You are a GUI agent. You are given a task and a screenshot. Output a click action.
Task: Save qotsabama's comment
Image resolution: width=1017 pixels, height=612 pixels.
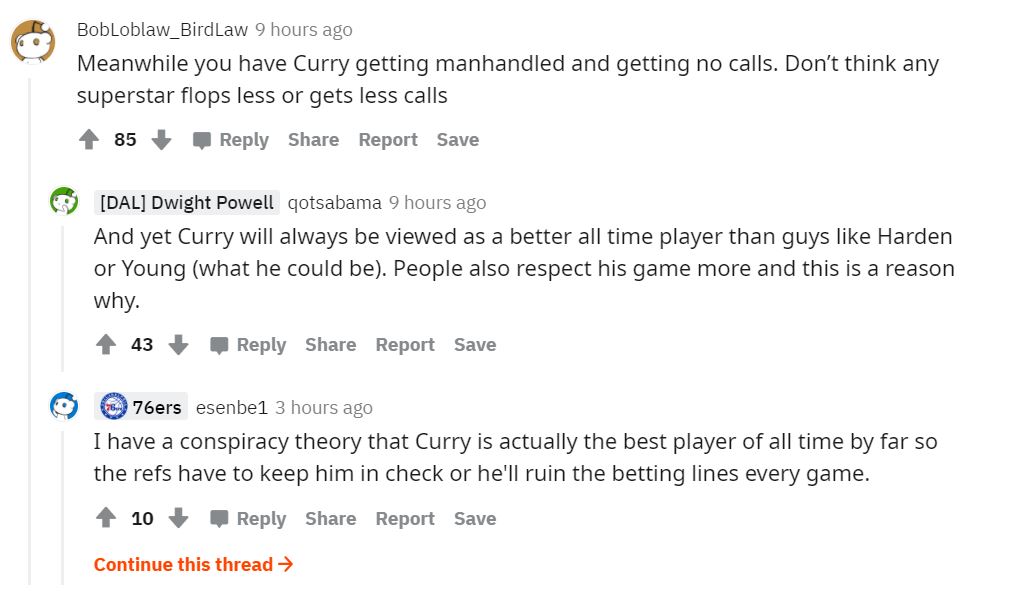475,345
